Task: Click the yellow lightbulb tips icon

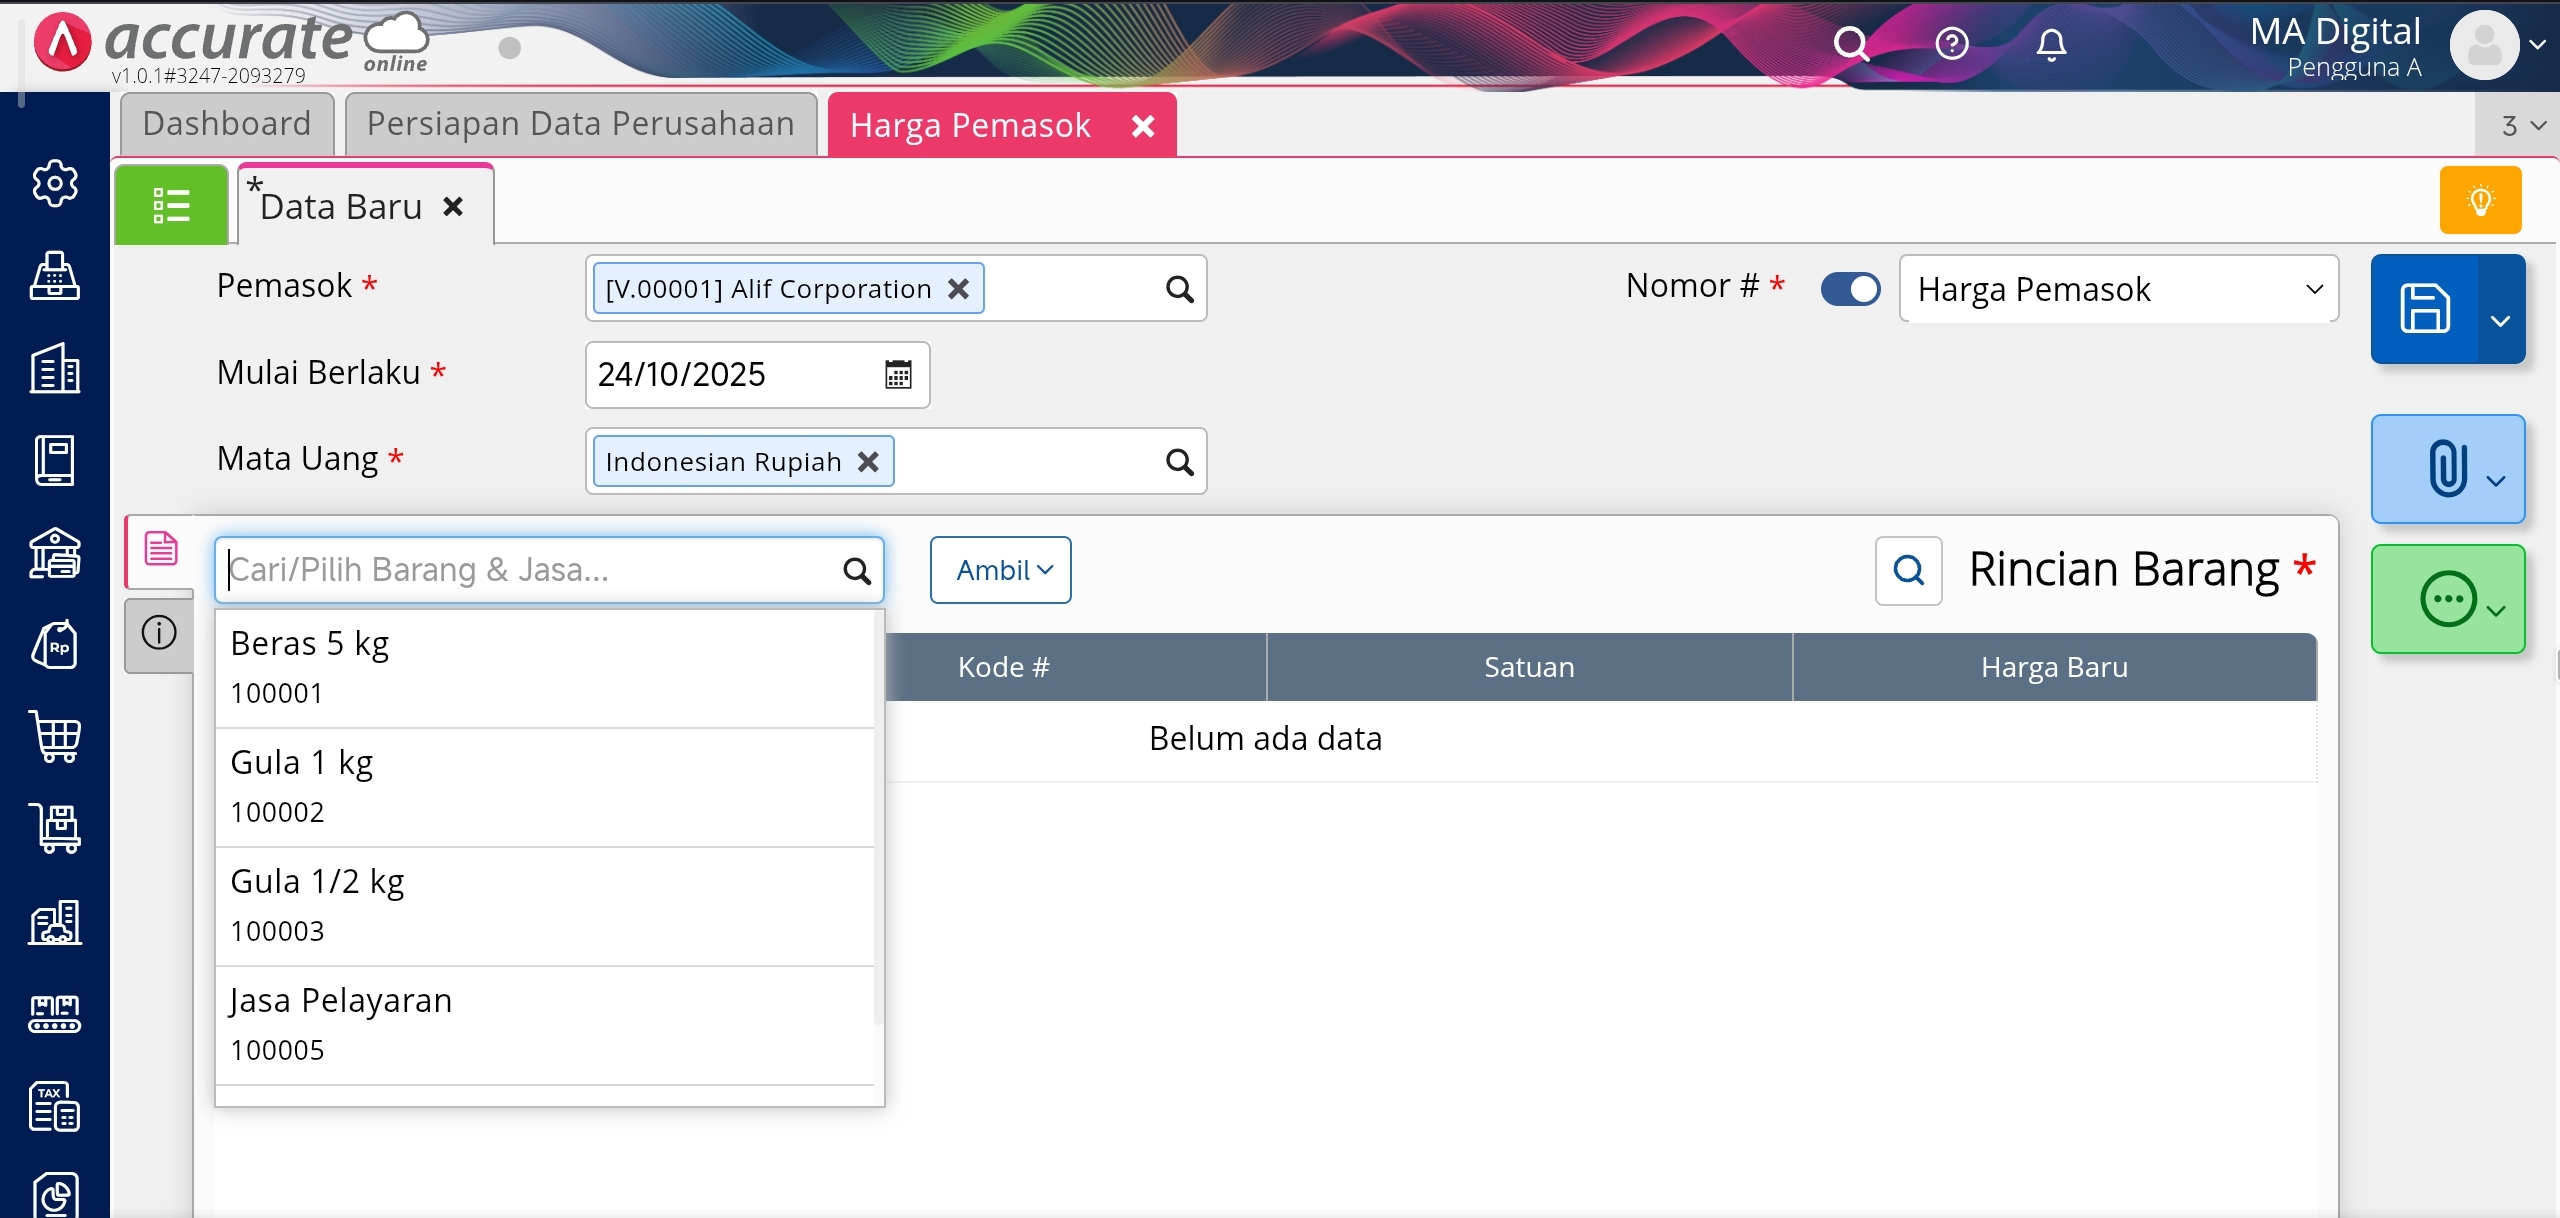Action: click(x=2480, y=200)
